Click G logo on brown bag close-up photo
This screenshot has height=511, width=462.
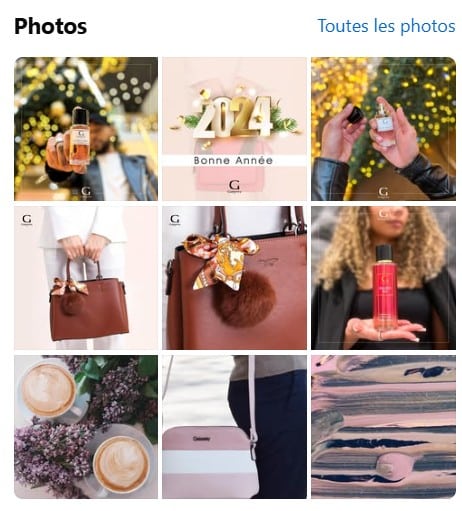point(175,220)
